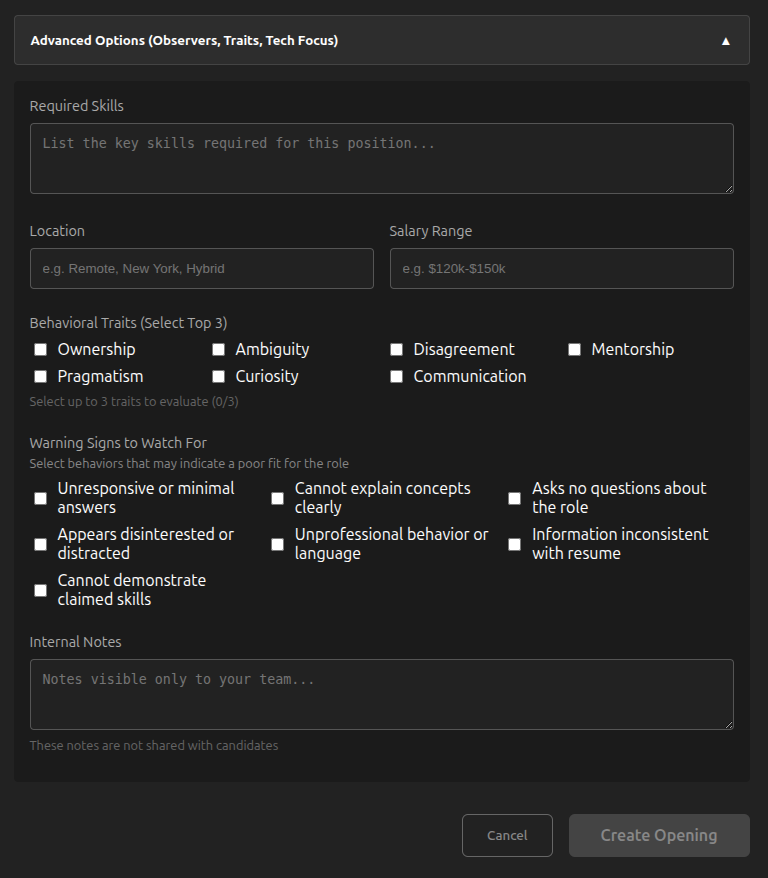Click the Required Skills text area
This screenshot has height=878, width=768.
tap(381, 158)
